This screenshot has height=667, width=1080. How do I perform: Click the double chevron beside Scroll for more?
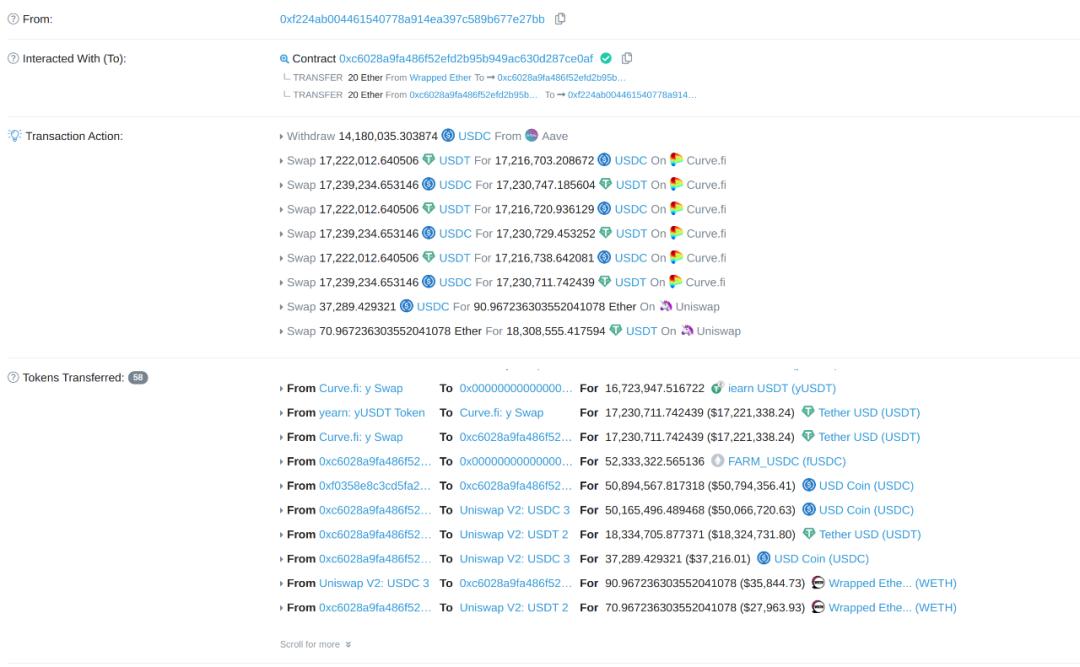348,644
